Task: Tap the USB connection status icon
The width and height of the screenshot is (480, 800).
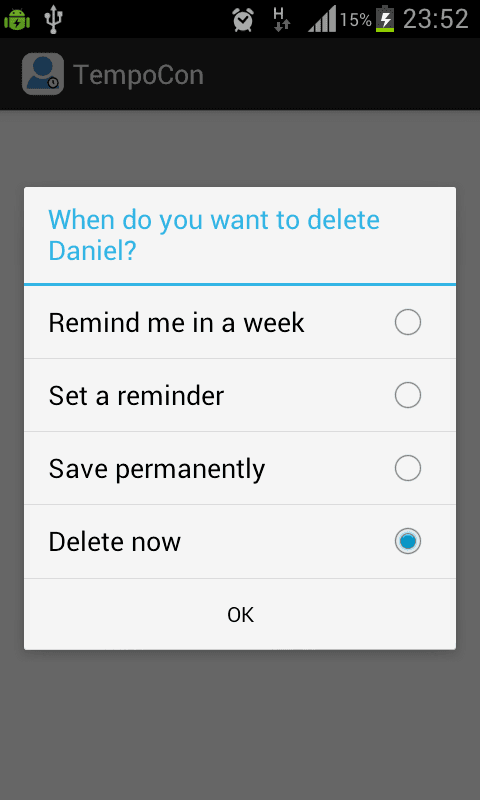Action: pyautogui.click(x=53, y=19)
